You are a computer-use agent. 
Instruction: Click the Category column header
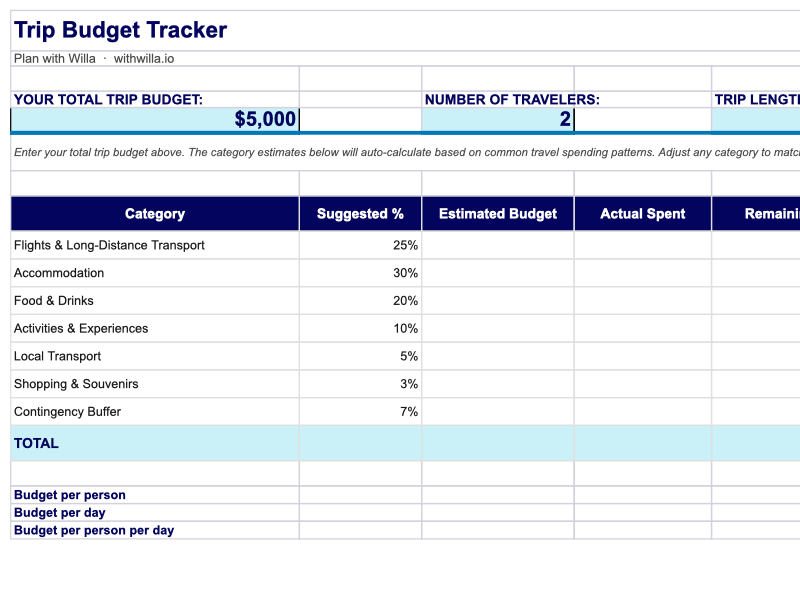155,214
